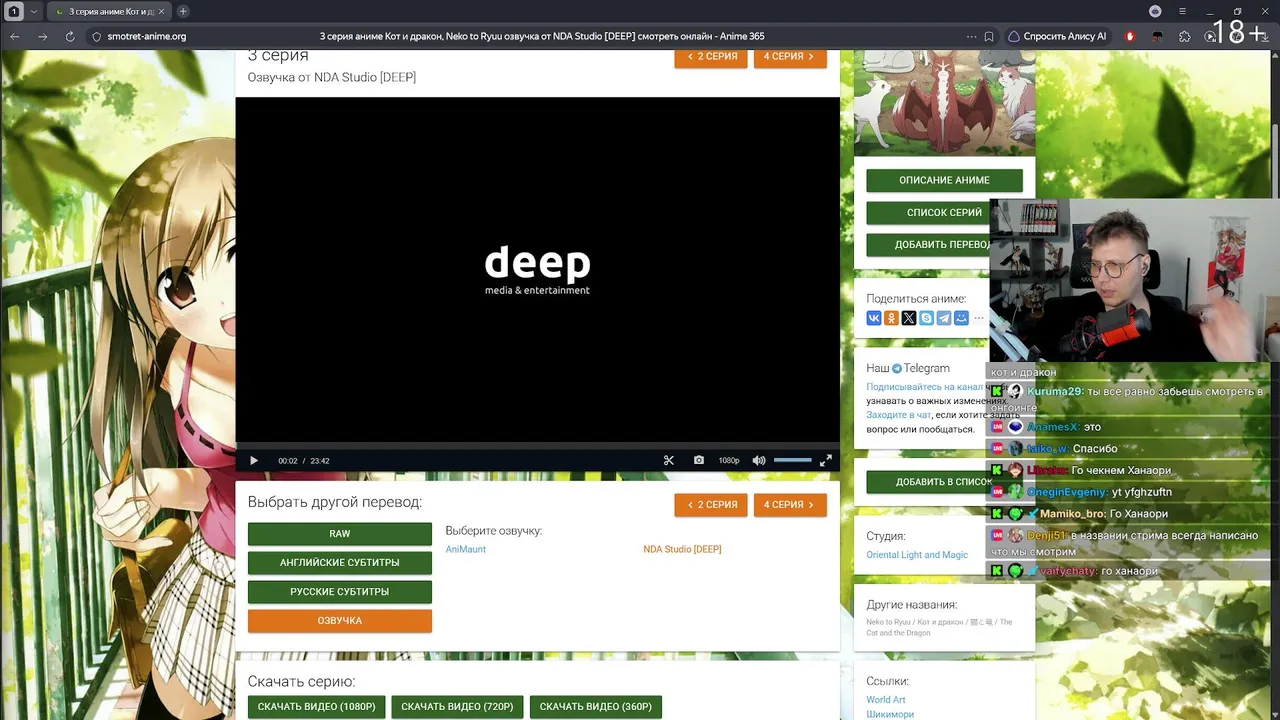
Task: Choose AniMaunt voiceover
Action: [466, 549]
